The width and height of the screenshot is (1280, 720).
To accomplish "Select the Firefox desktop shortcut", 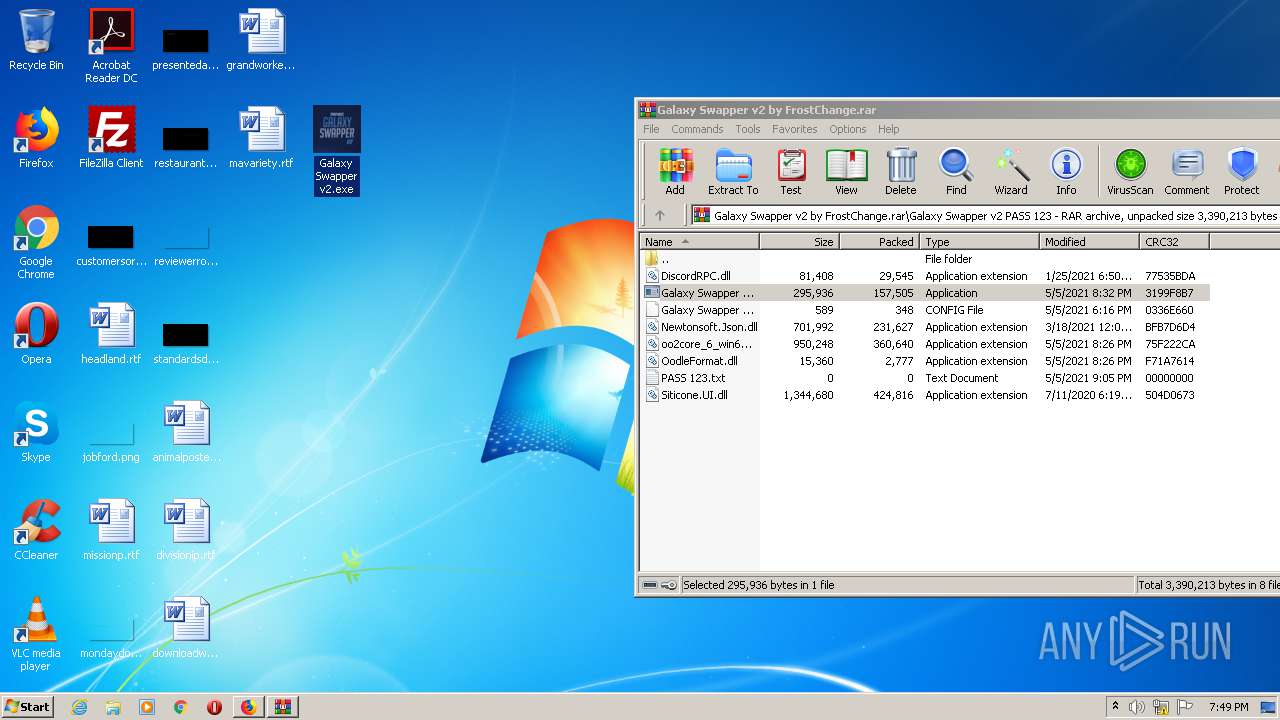I will pyautogui.click(x=36, y=138).
